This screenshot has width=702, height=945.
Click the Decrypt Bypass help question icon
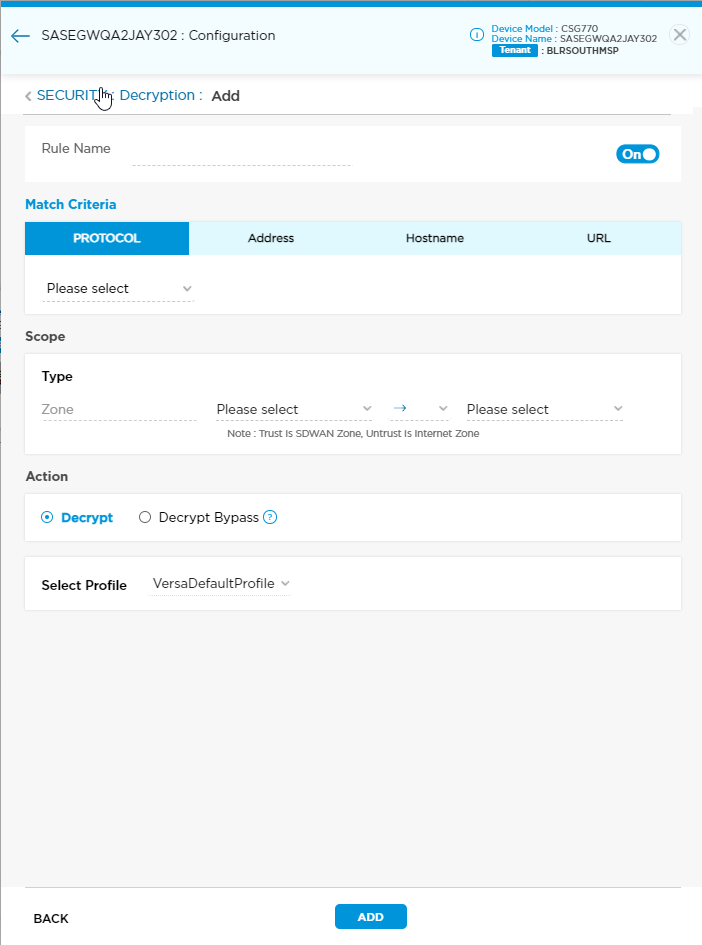(x=269, y=518)
